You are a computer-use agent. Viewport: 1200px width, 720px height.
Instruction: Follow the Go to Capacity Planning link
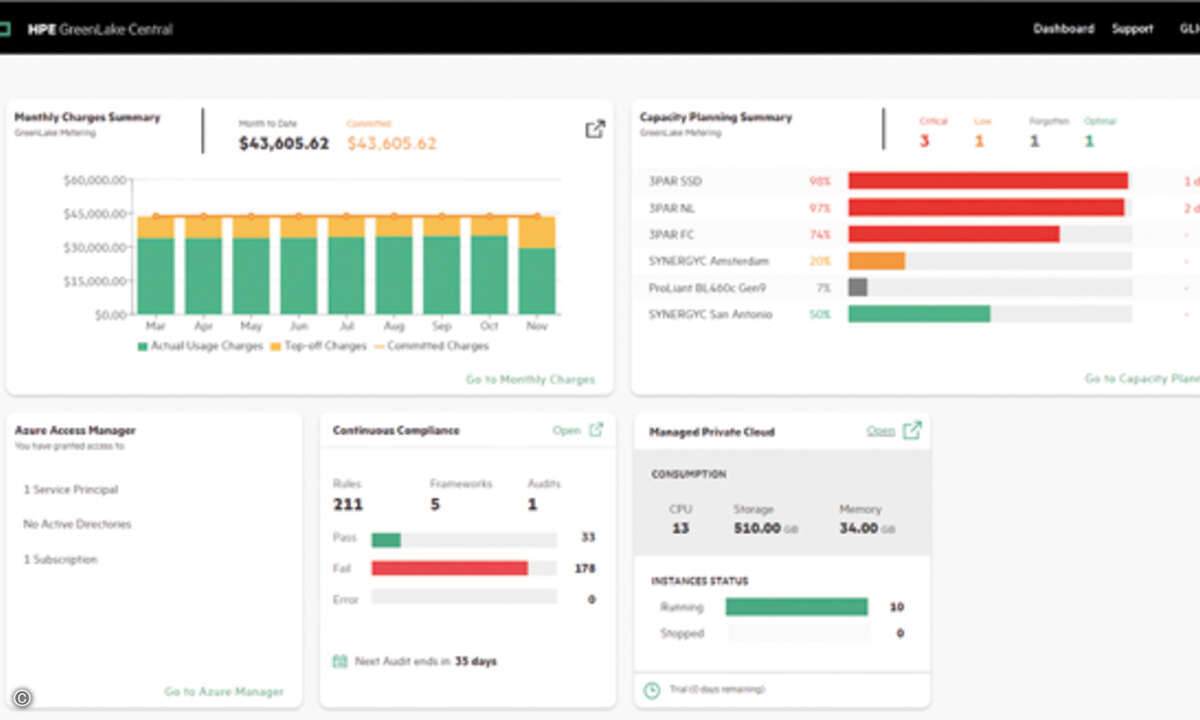pos(1142,379)
